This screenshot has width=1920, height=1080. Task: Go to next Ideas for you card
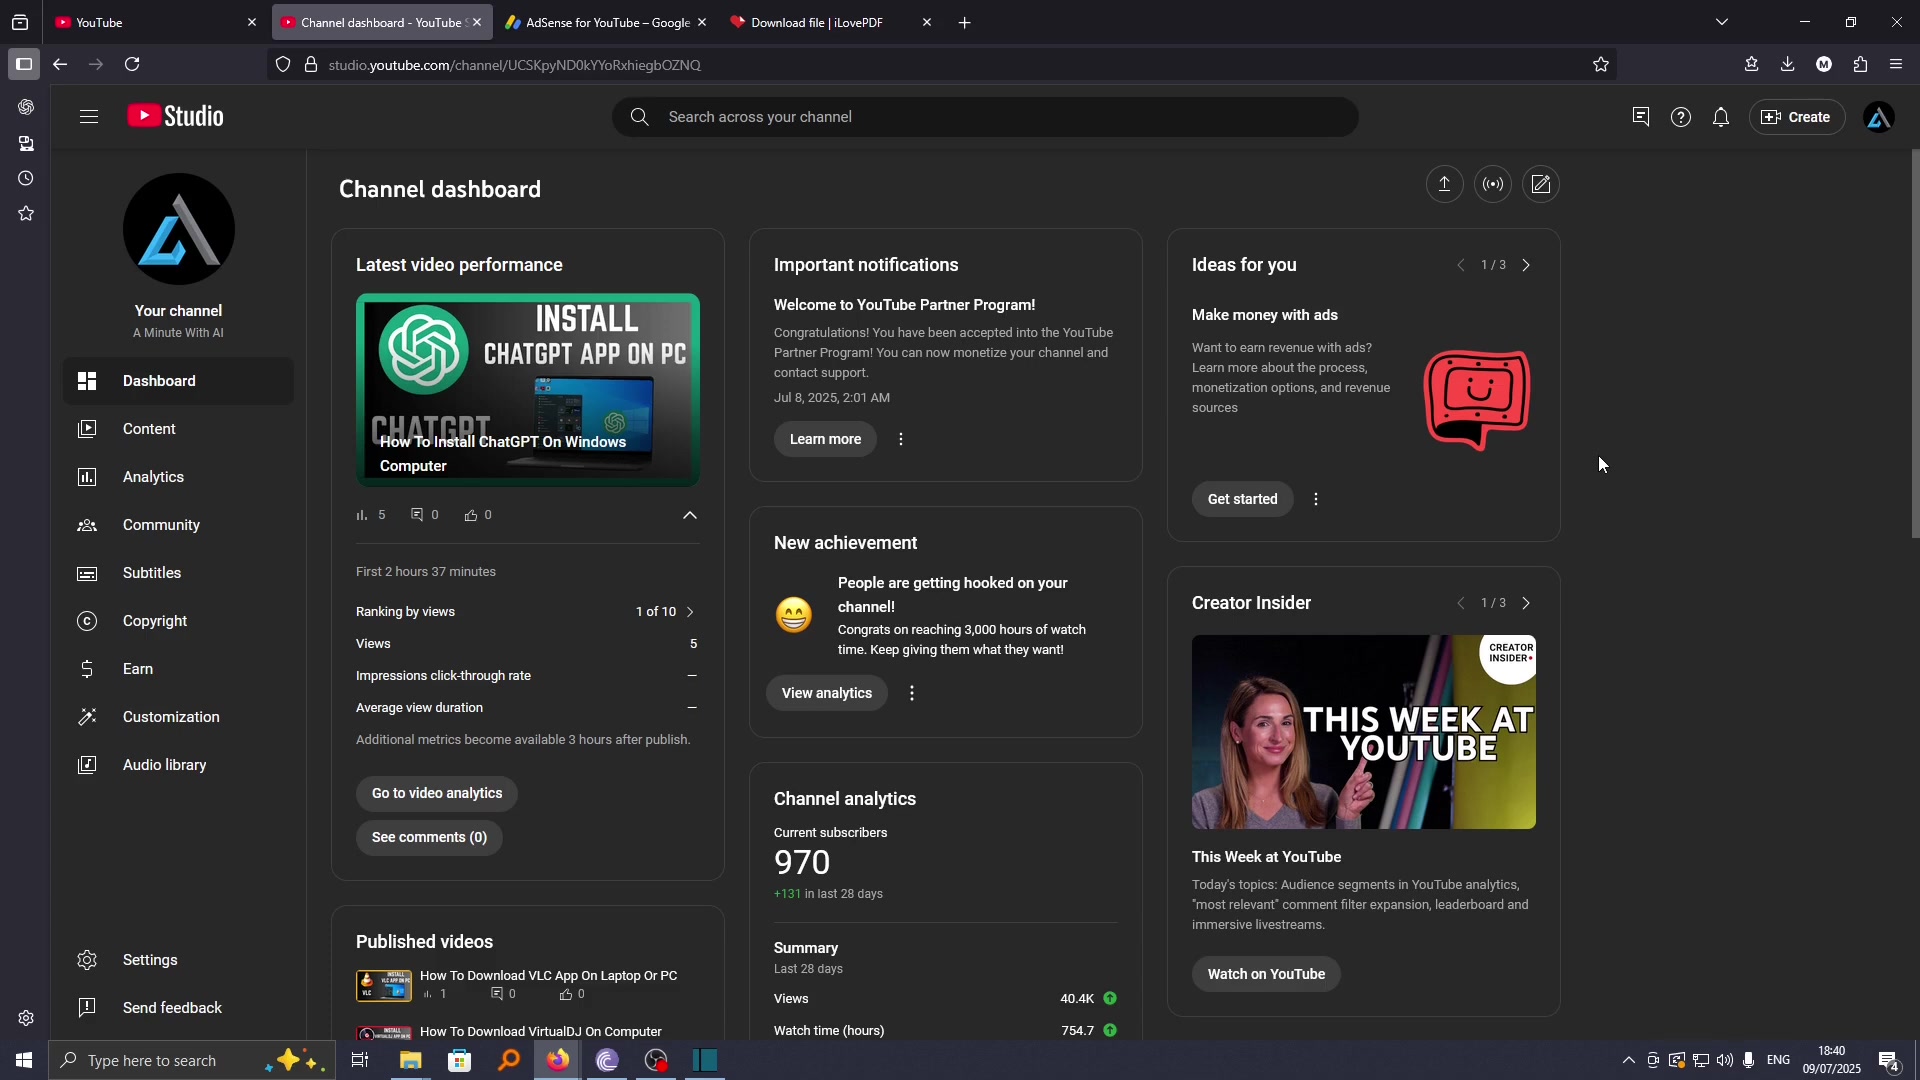1526,265
